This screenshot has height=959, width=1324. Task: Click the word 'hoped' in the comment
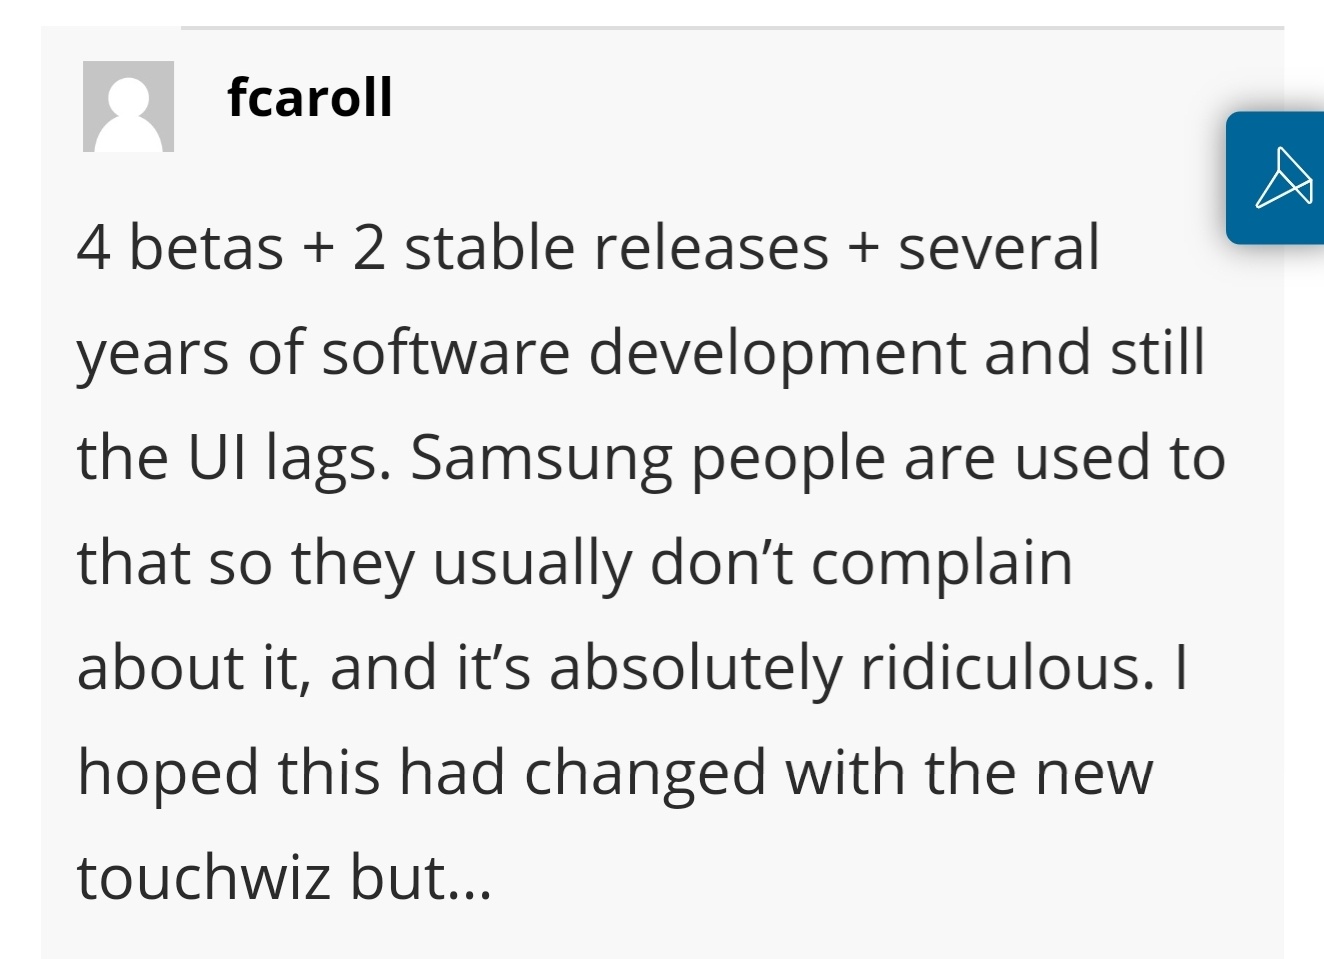(x=168, y=773)
